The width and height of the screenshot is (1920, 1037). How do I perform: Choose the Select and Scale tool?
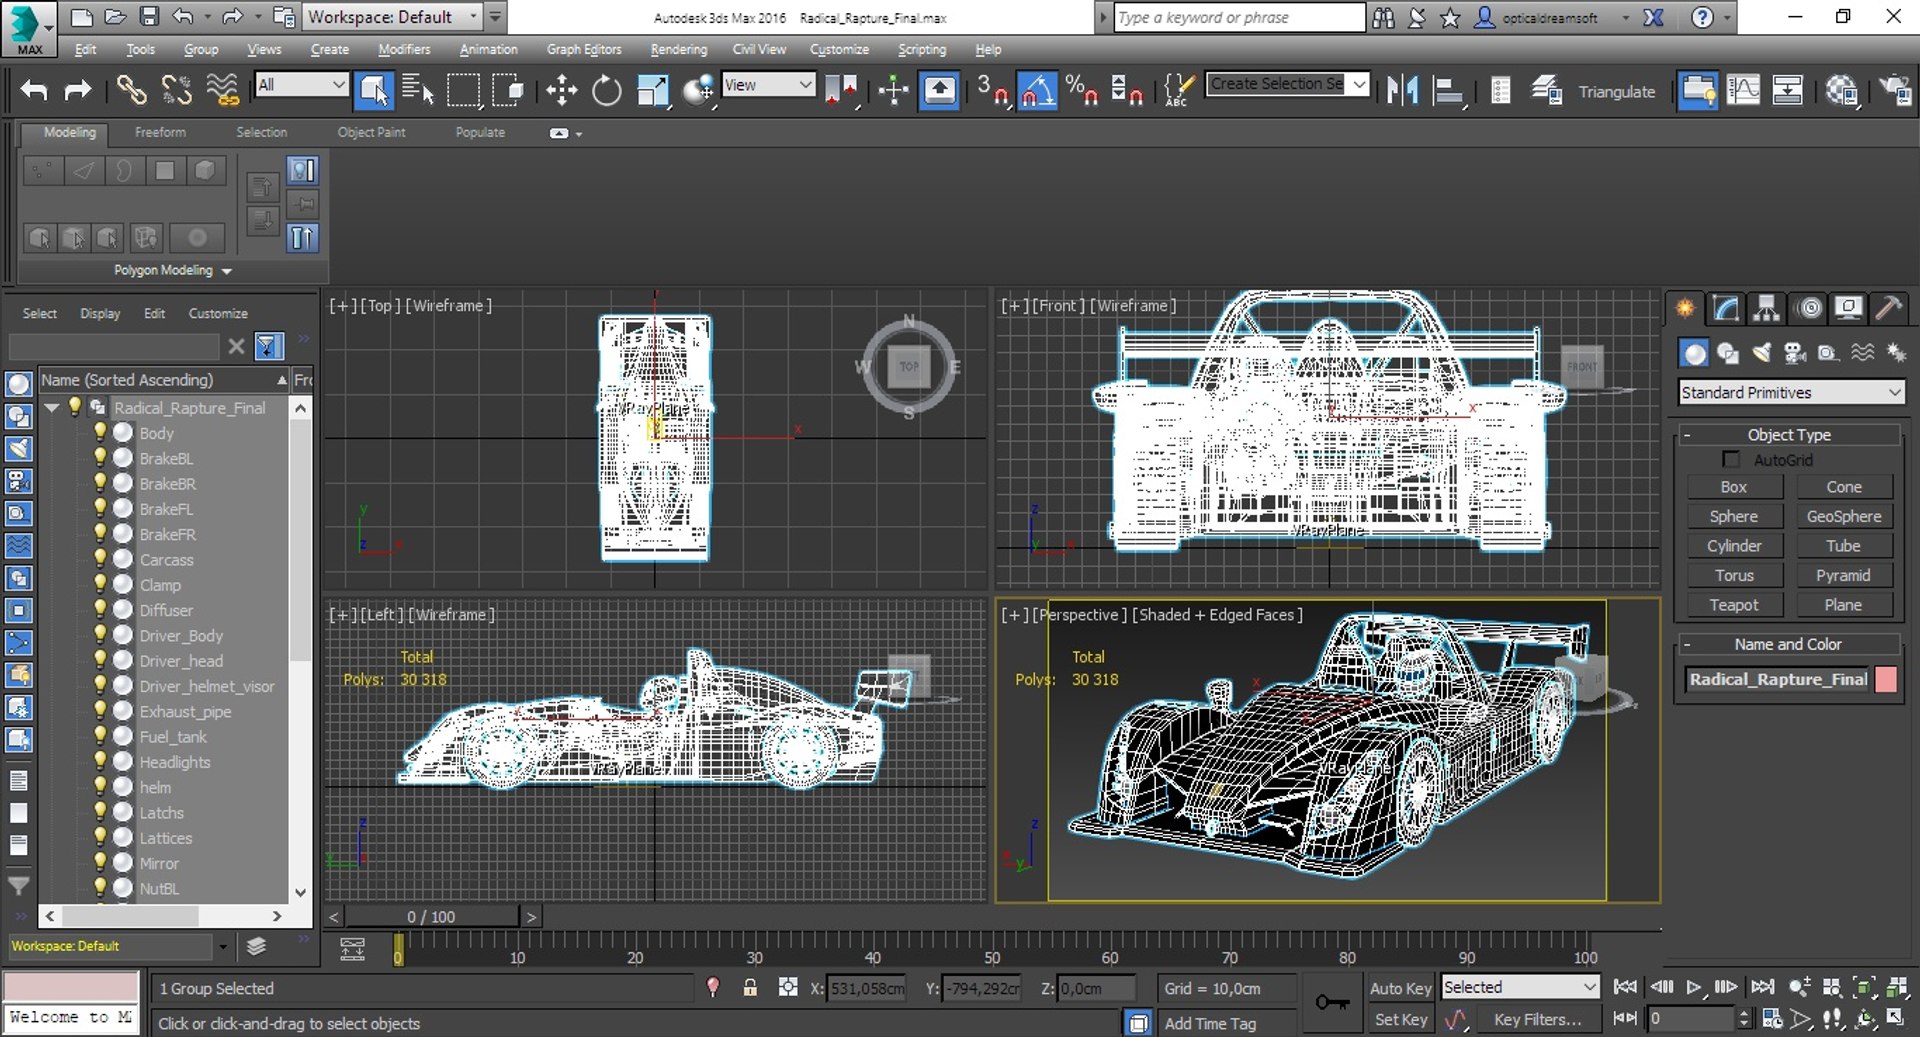[652, 91]
